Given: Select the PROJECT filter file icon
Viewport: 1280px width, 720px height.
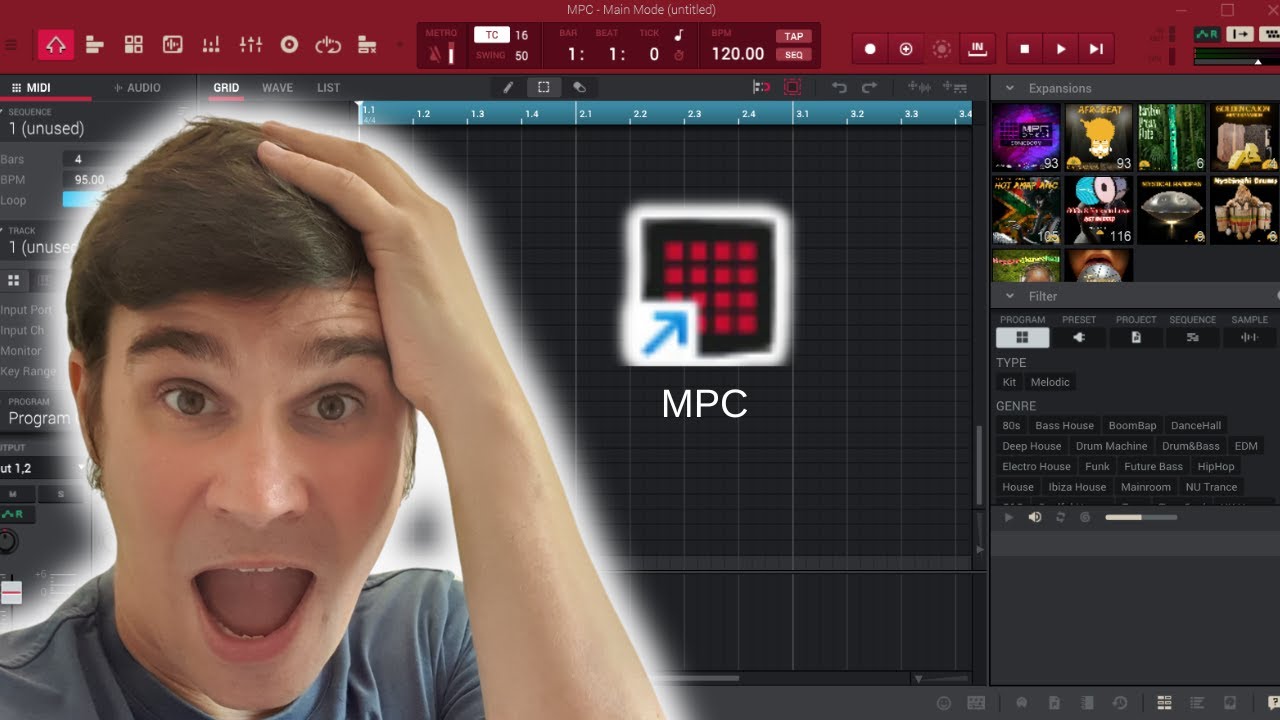Looking at the screenshot, I should click(x=1135, y=338).
